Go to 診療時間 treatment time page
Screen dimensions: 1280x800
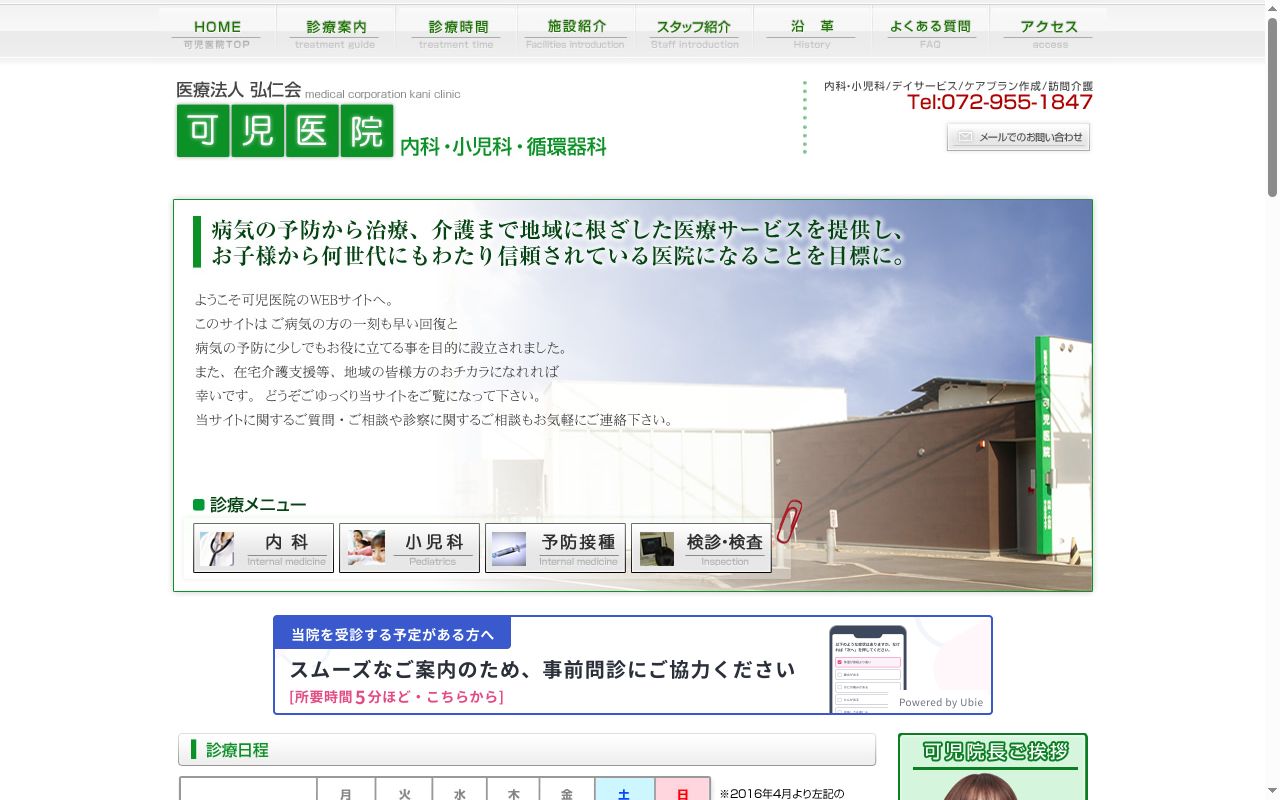[456, 33]
